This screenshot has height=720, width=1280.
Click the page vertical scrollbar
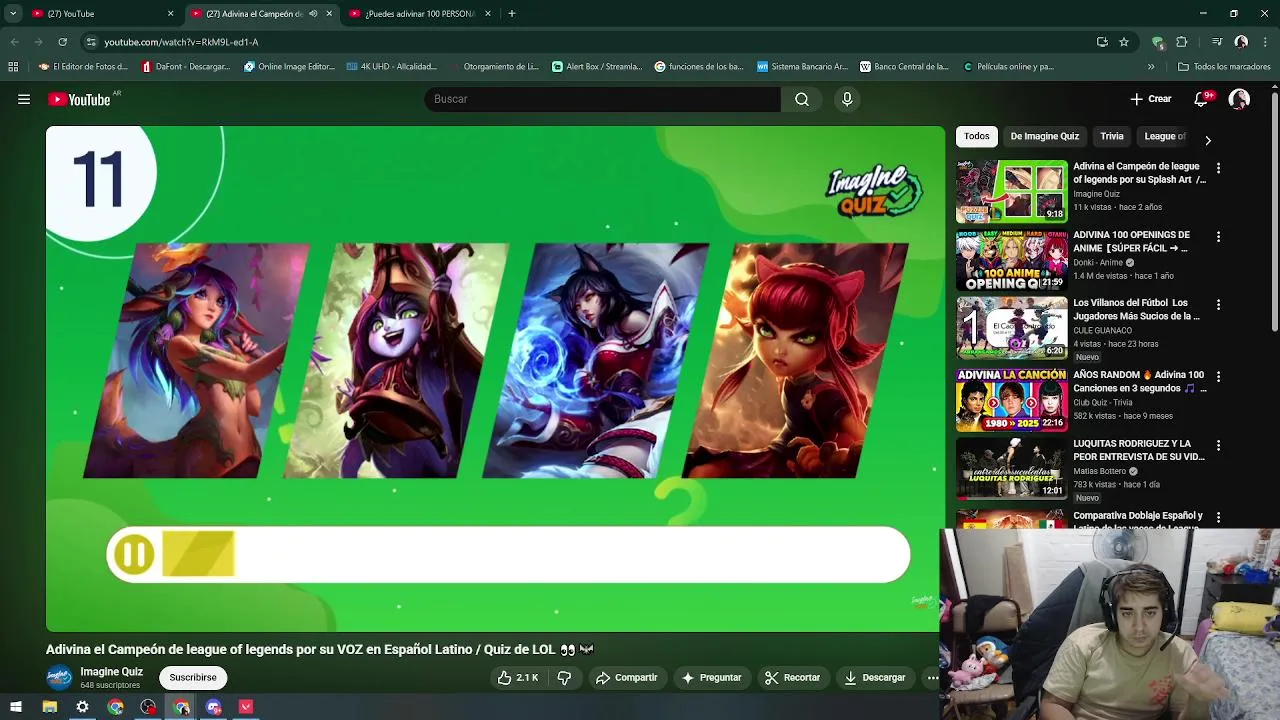point(1274,210)
